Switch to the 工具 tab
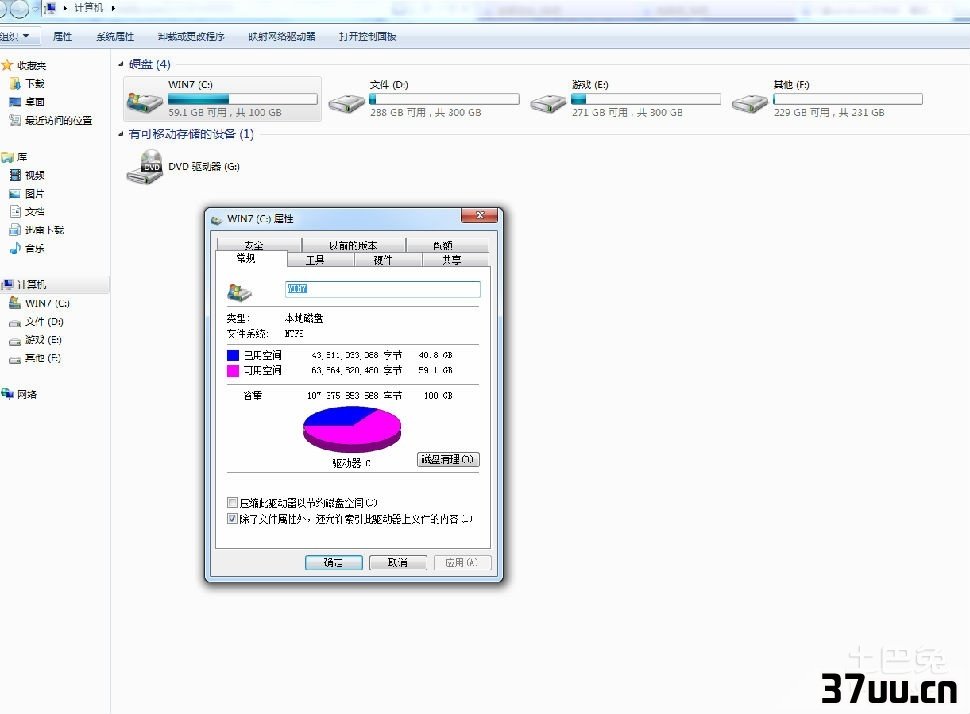 point(320,260)
